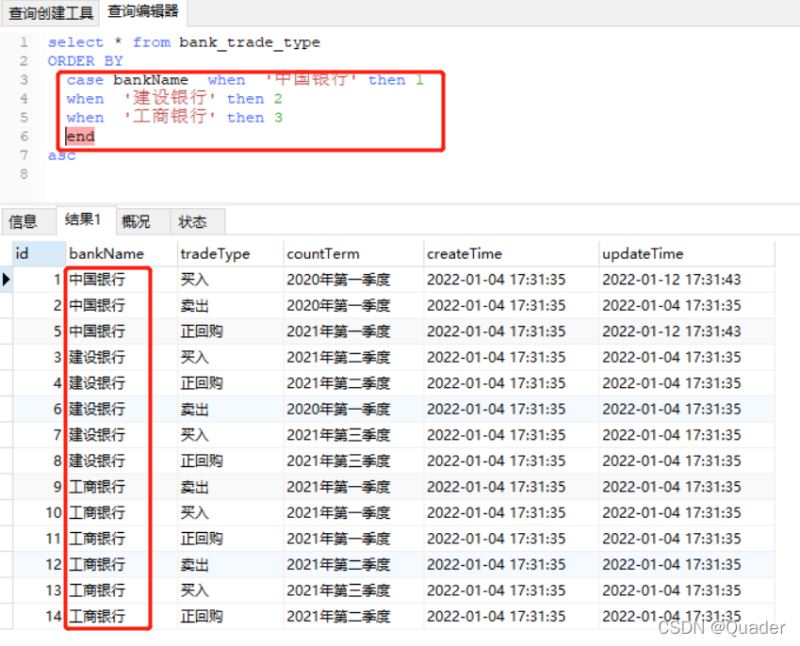Click the id column header
800x646 pixels.
pyautogui.click(x=39, y=254)
